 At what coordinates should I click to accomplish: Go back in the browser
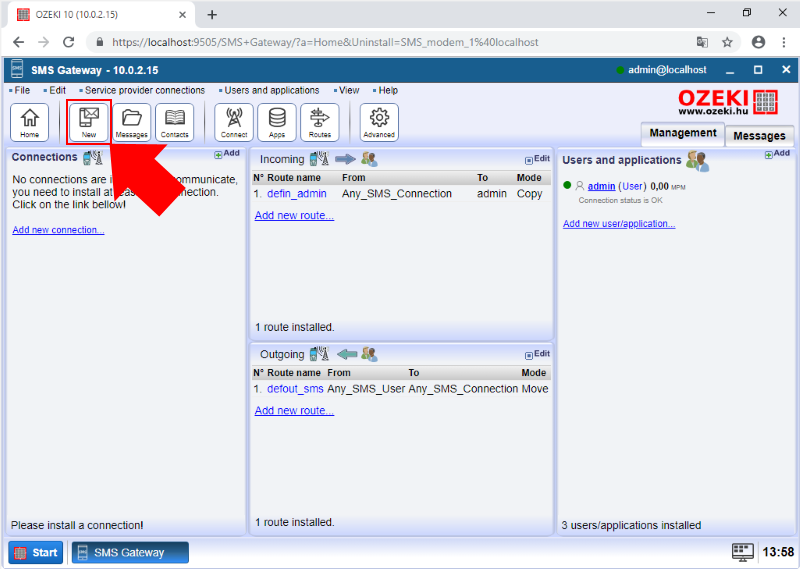tap(18, 42)
